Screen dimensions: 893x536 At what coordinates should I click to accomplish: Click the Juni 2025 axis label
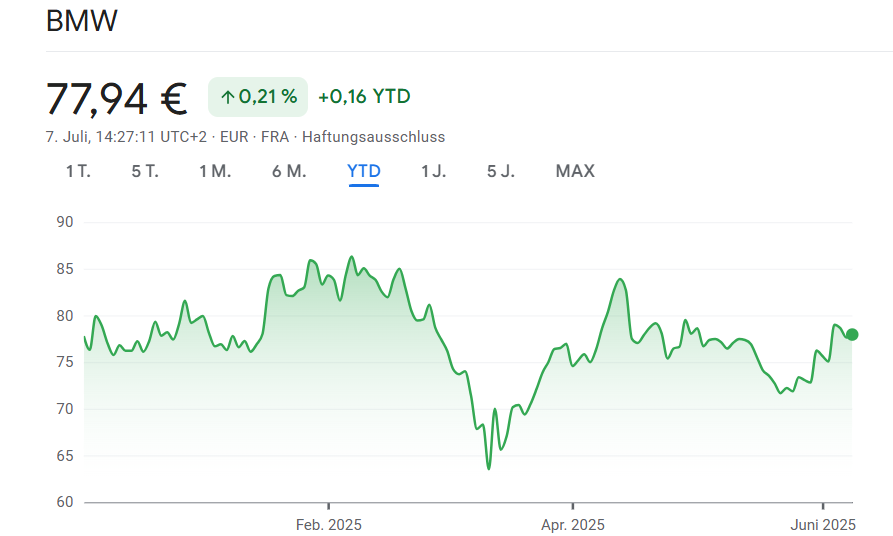coord(823,525)
